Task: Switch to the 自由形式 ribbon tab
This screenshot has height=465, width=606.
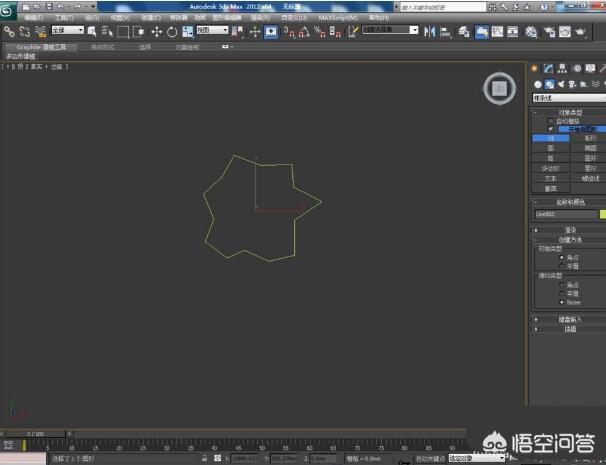Action: [x=104, y=46]
